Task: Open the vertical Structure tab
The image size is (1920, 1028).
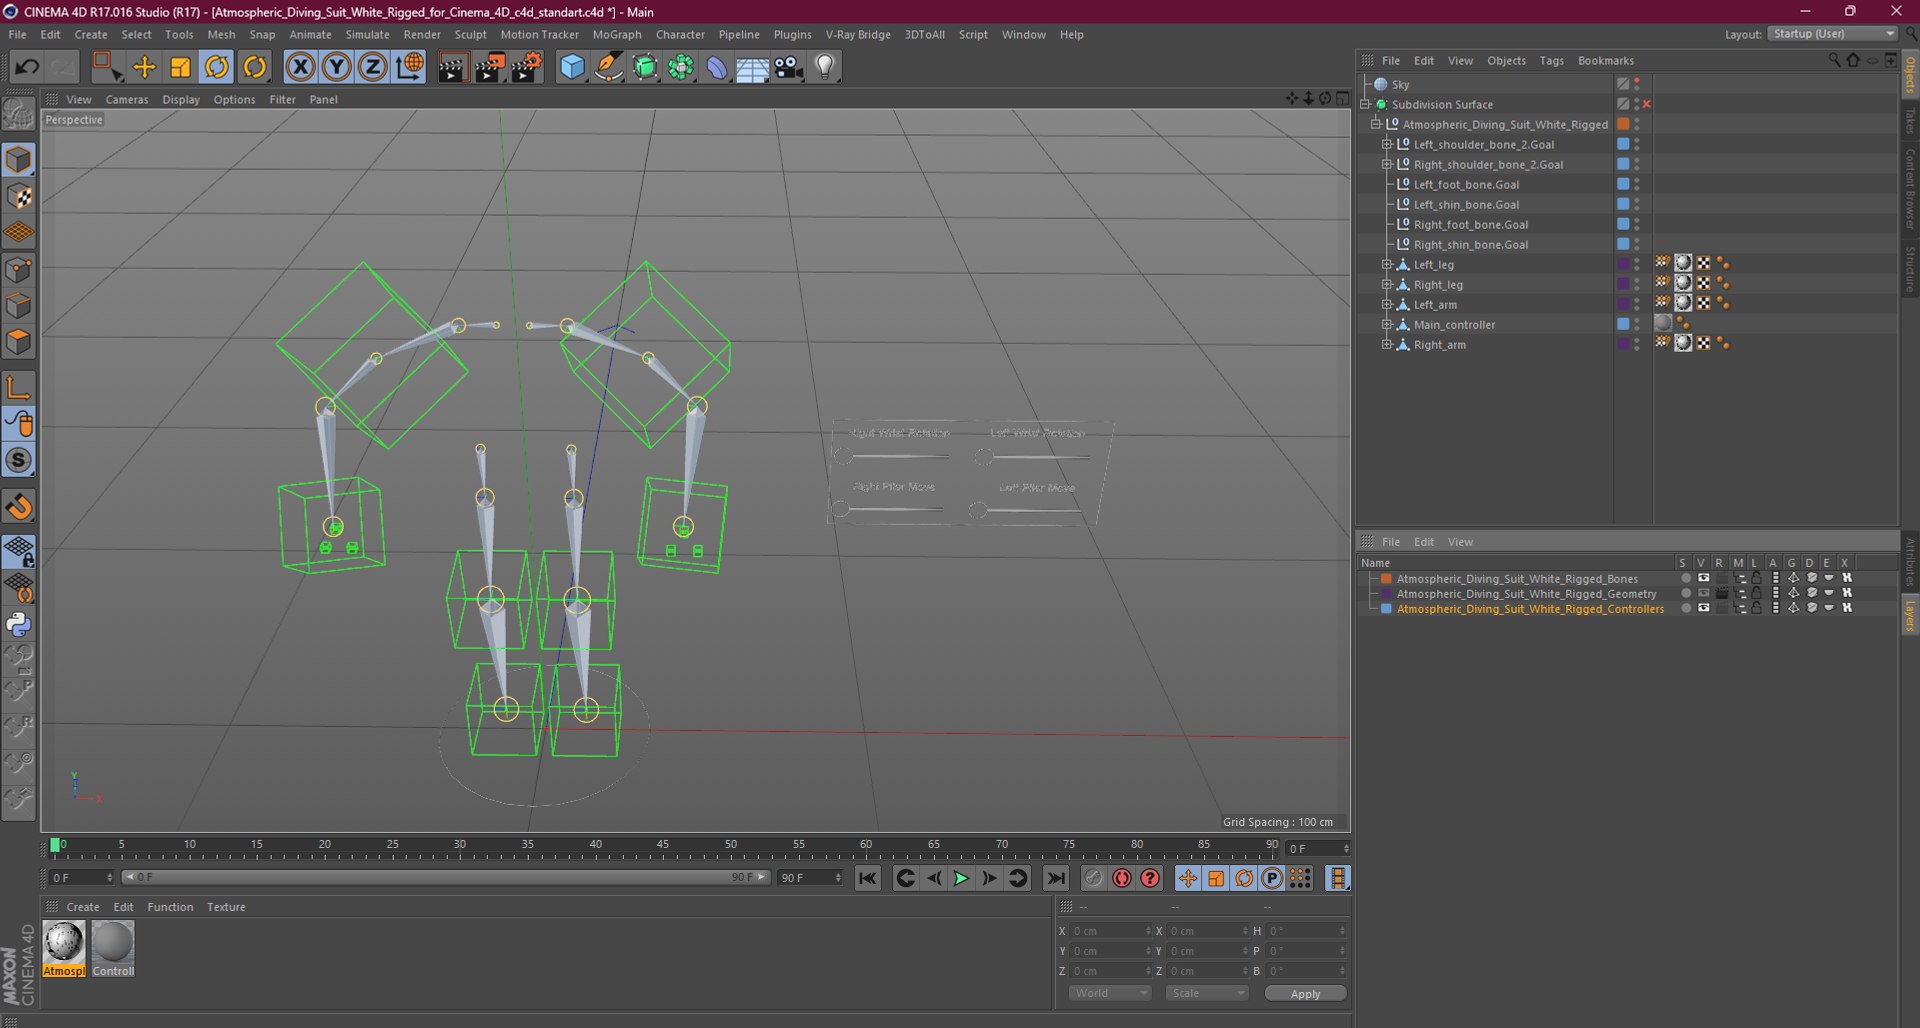Action: [x=1910, y=269]
